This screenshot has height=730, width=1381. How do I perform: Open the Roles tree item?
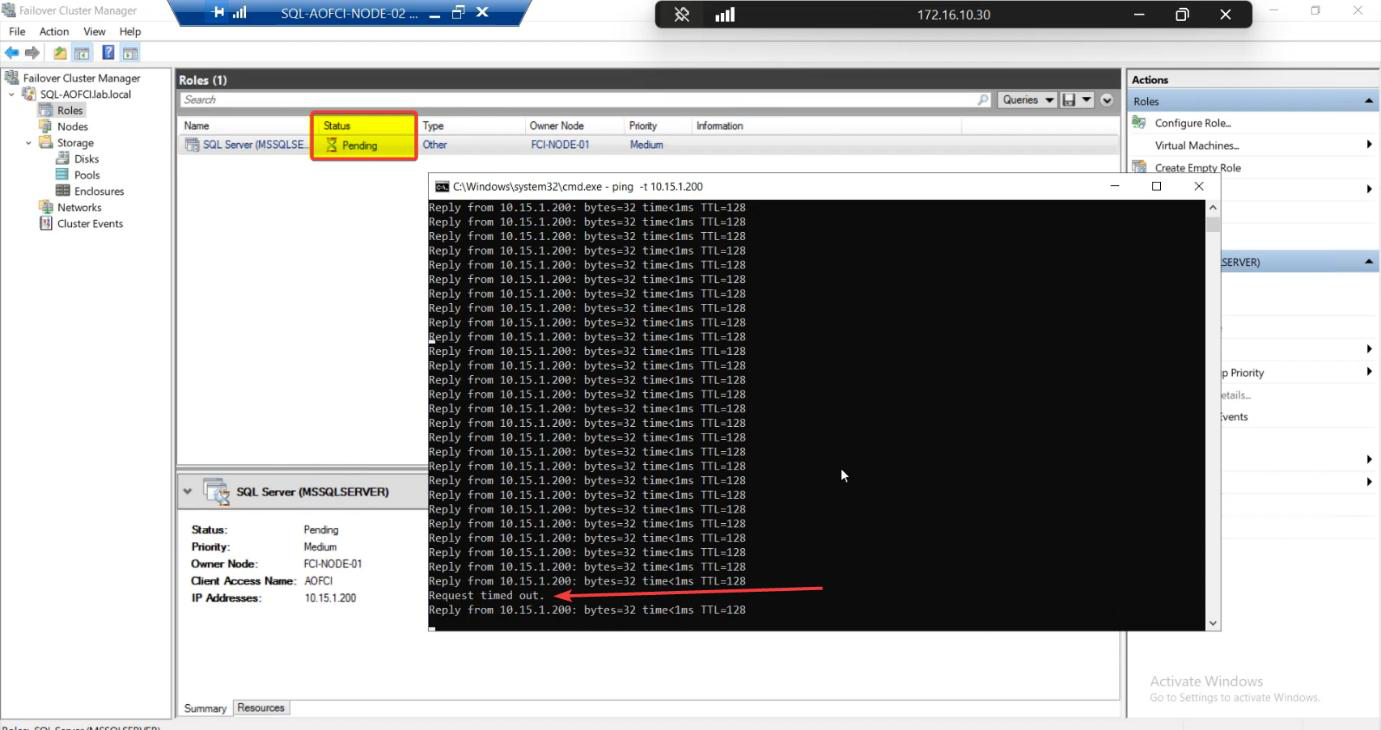[x=70, y=110]
